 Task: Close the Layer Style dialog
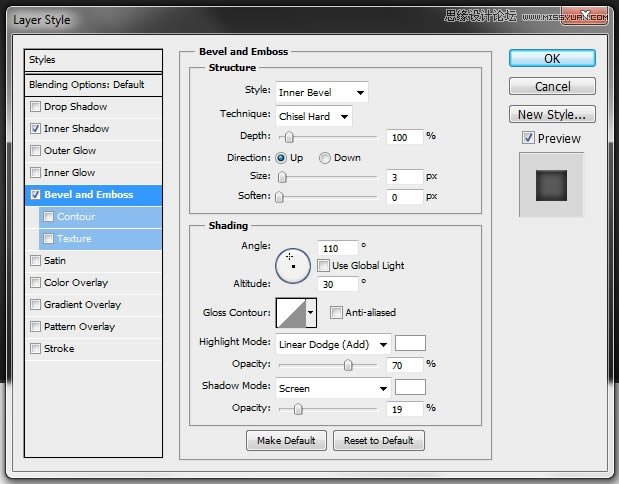(x=585, y=16)
